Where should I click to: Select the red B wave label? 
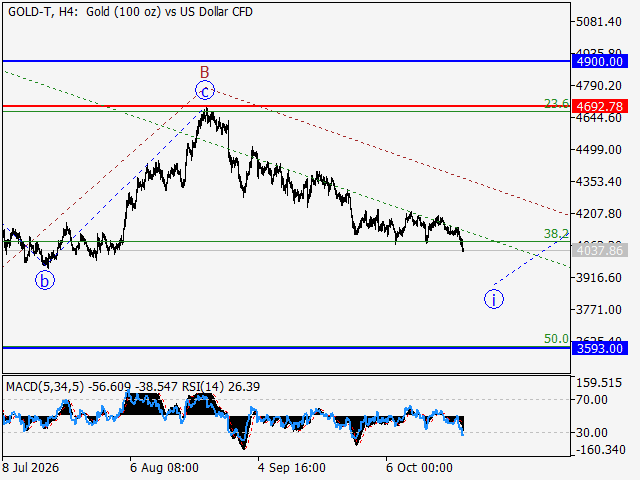click(x=204, y=72)
